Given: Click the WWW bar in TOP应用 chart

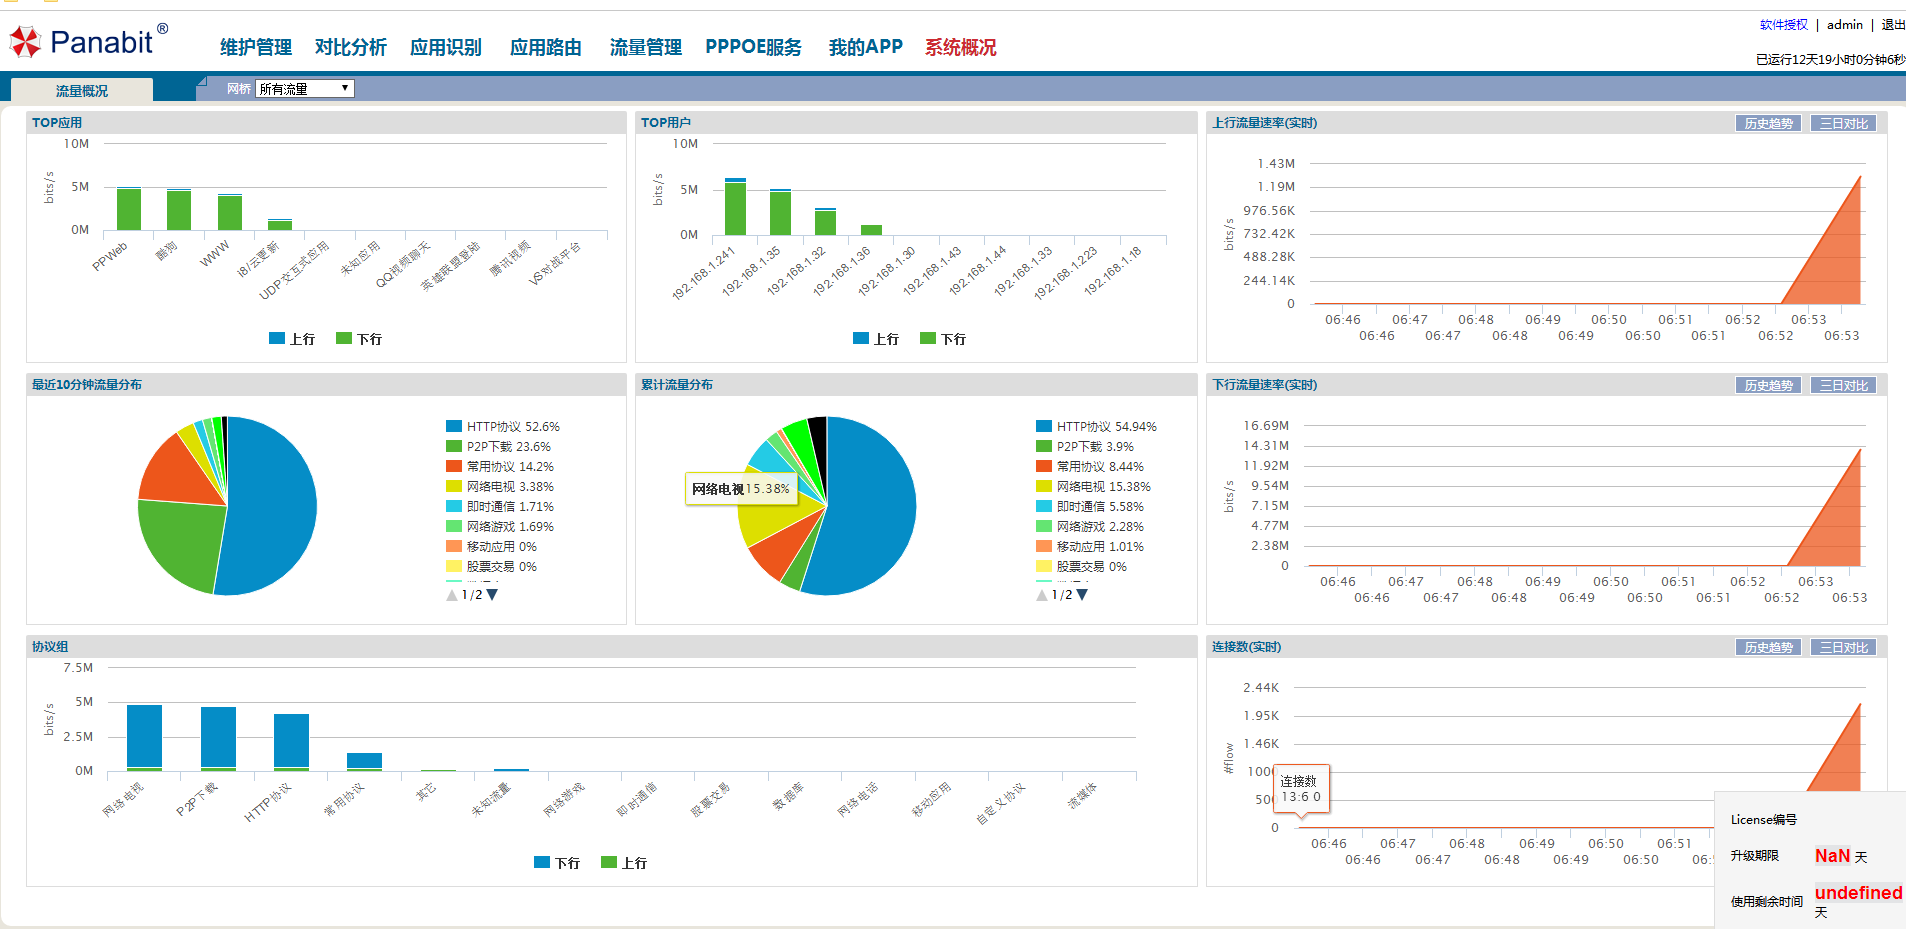Looking at the screenshot, I should tap(230, 212).
